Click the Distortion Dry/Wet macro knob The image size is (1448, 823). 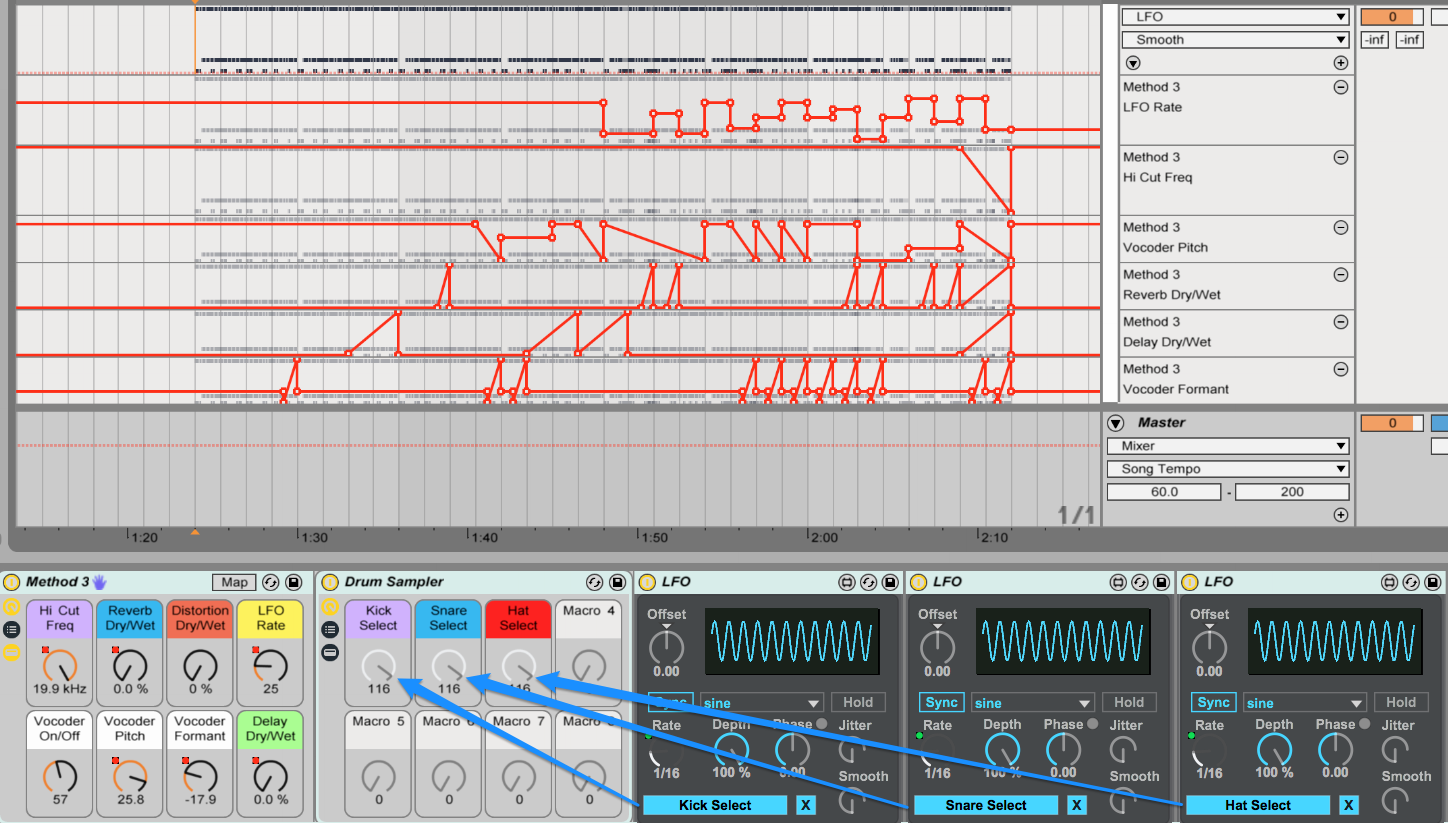200,664
